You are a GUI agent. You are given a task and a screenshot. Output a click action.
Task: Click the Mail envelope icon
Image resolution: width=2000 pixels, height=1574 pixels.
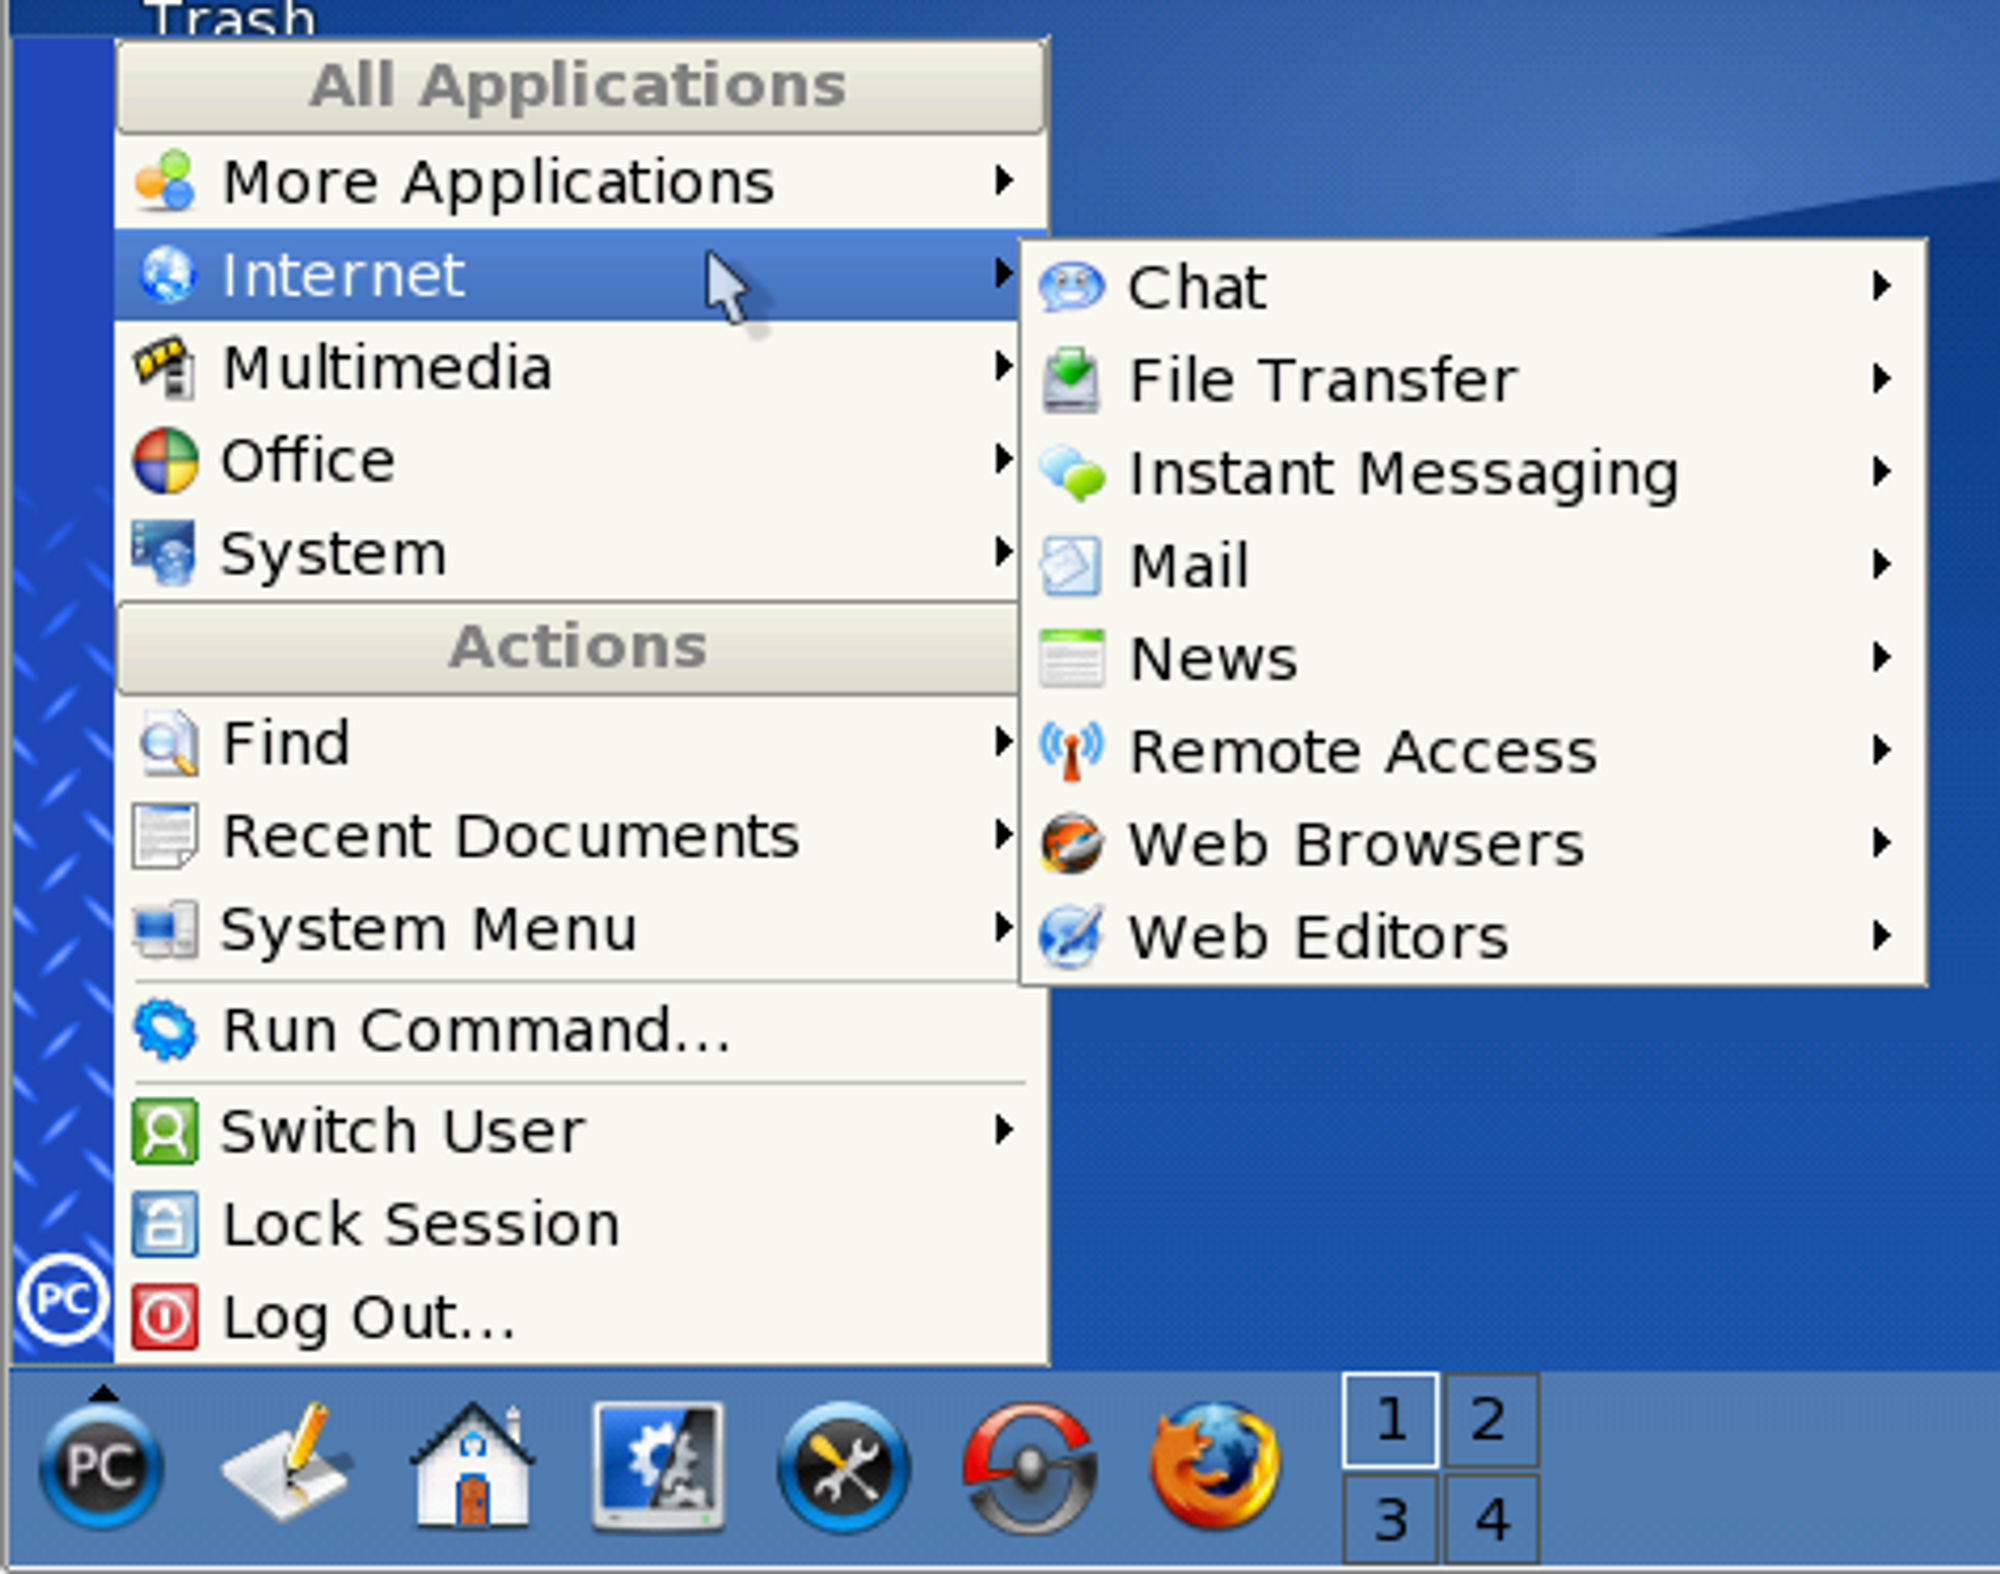click(x=1071, y=566)
